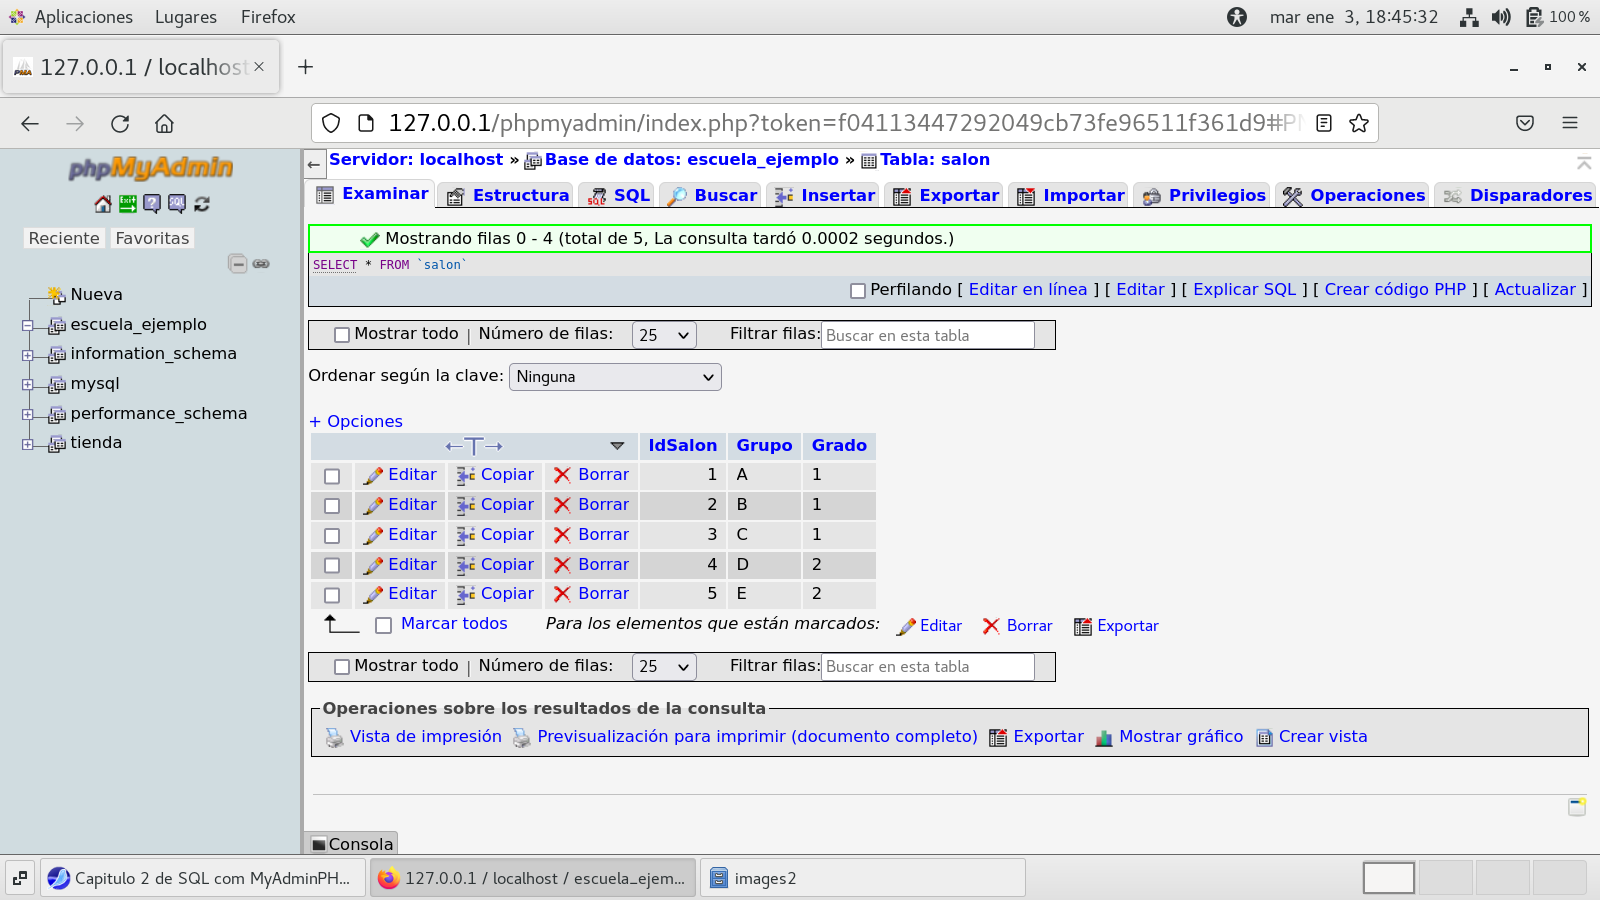The image size is (1600, 900).
Task: Click the log out icon in sidebar
Action: coord(128,204)
